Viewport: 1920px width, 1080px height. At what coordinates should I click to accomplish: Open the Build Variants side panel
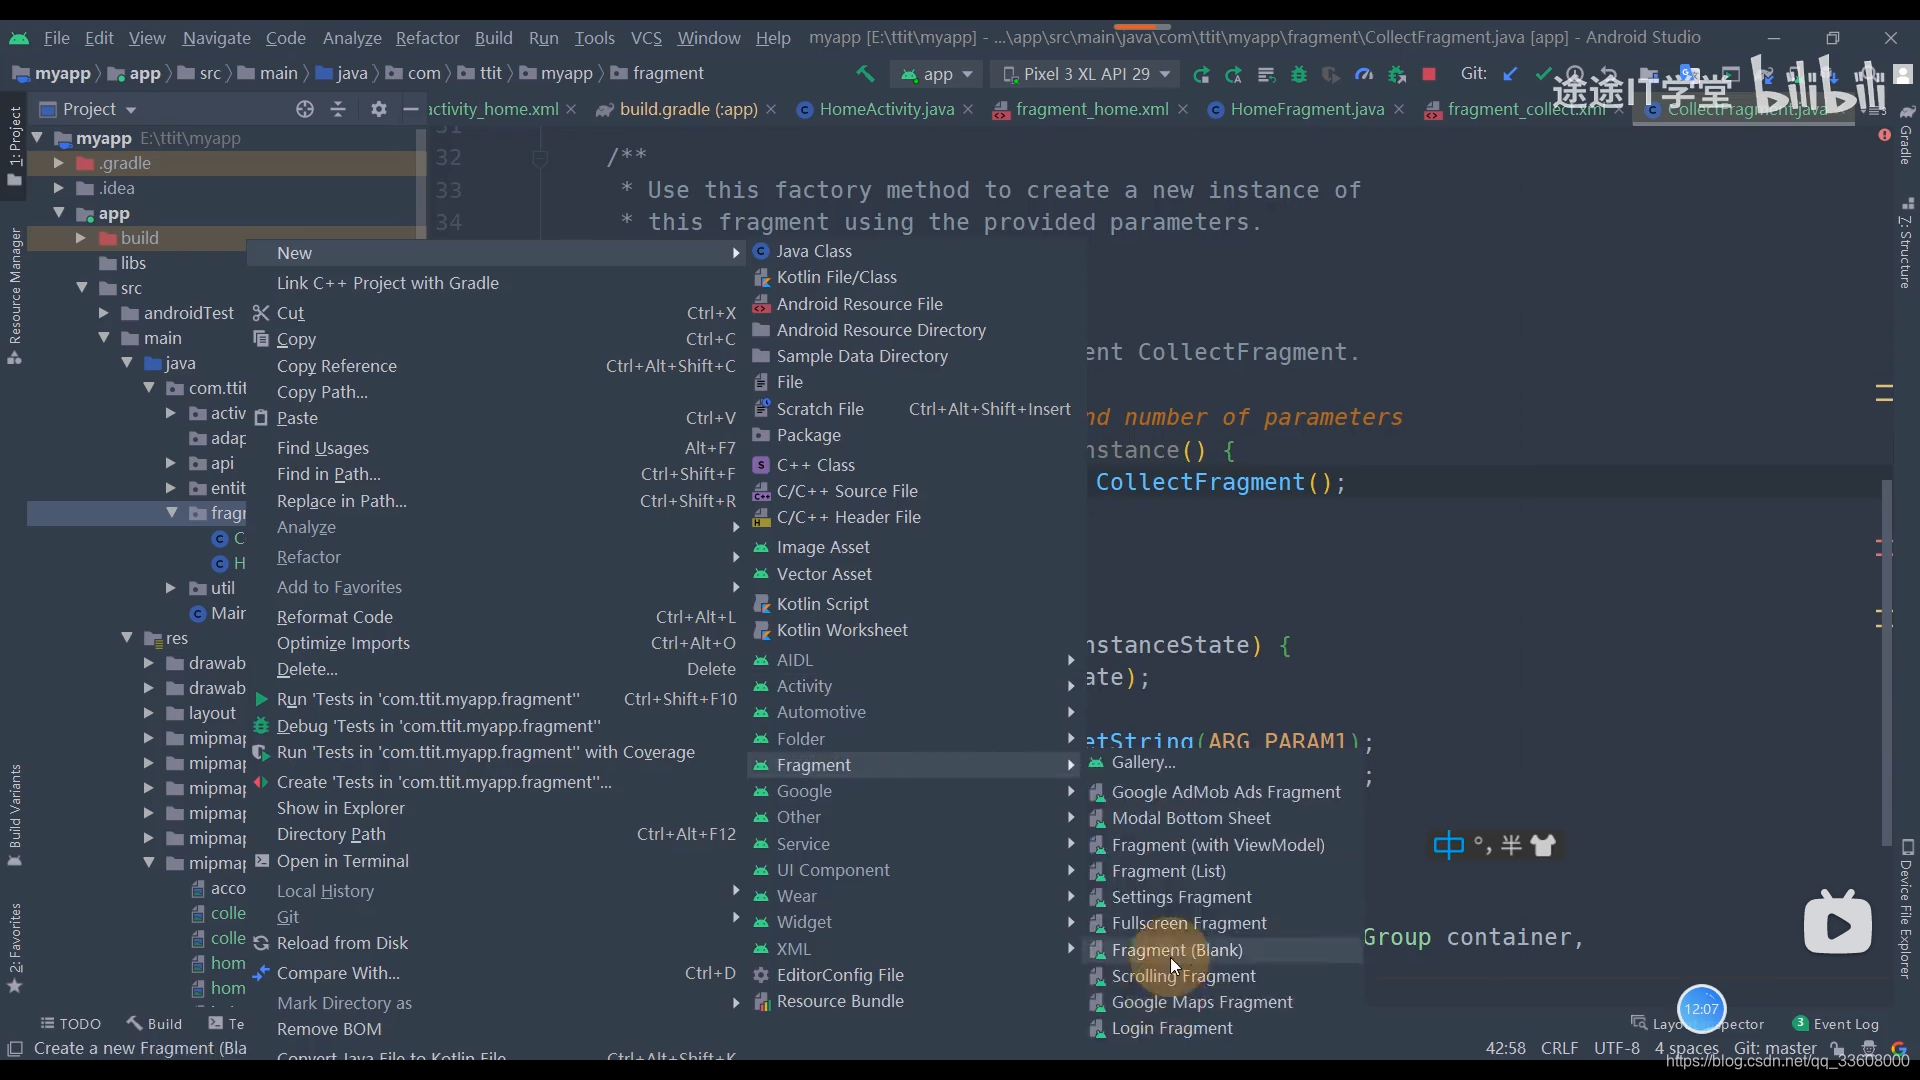[15, 815]
